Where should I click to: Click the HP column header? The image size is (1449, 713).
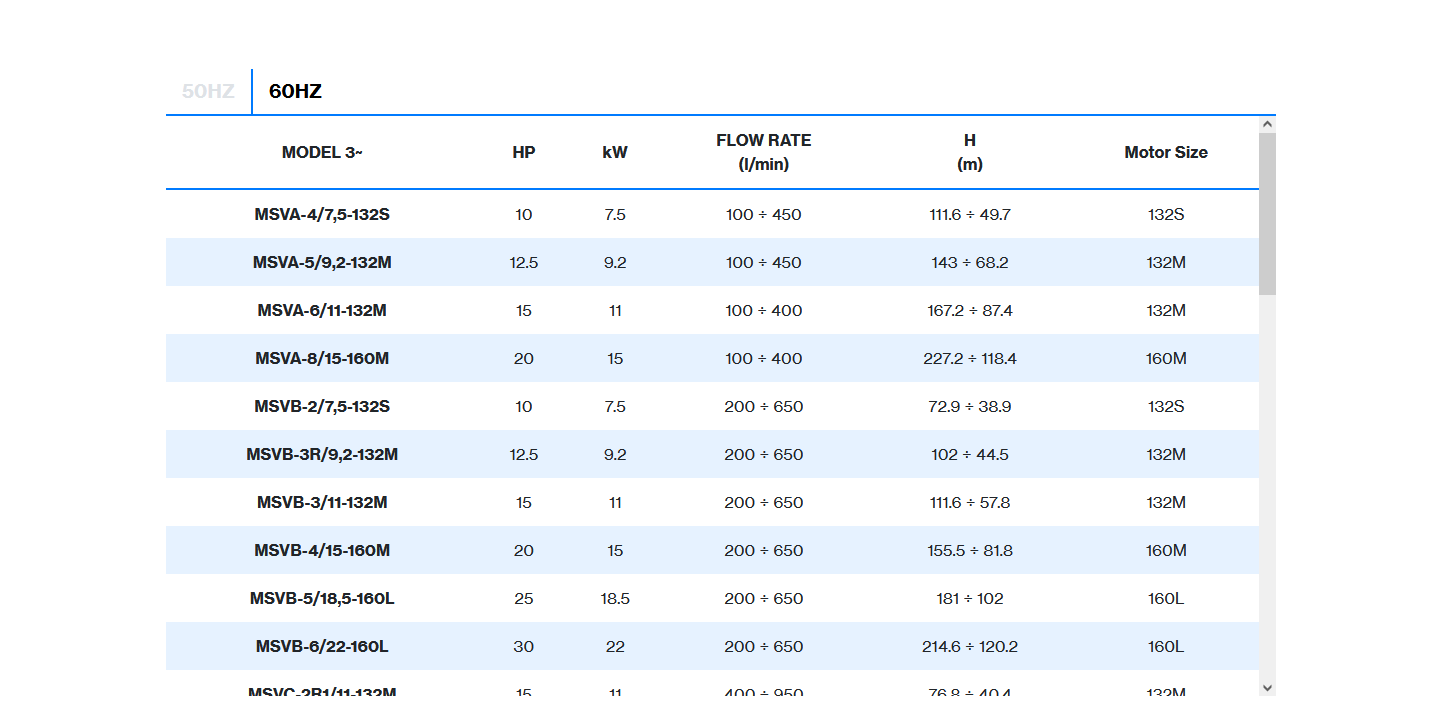point(523,152)
